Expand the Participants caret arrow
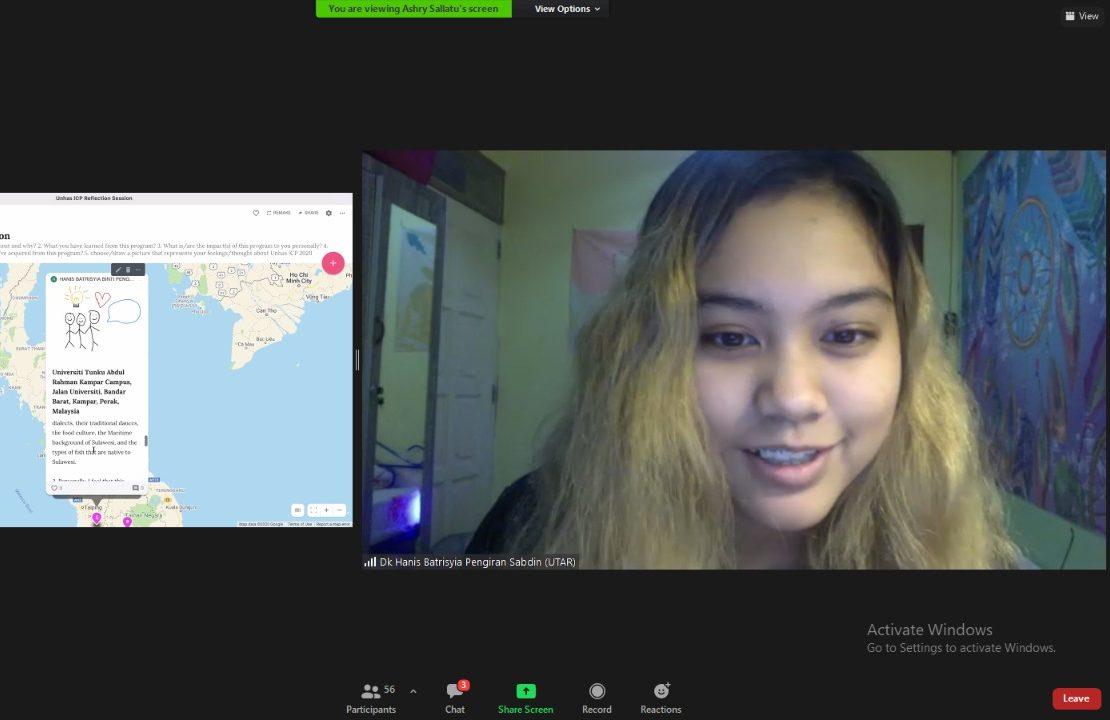 click(x=413, y=691)
